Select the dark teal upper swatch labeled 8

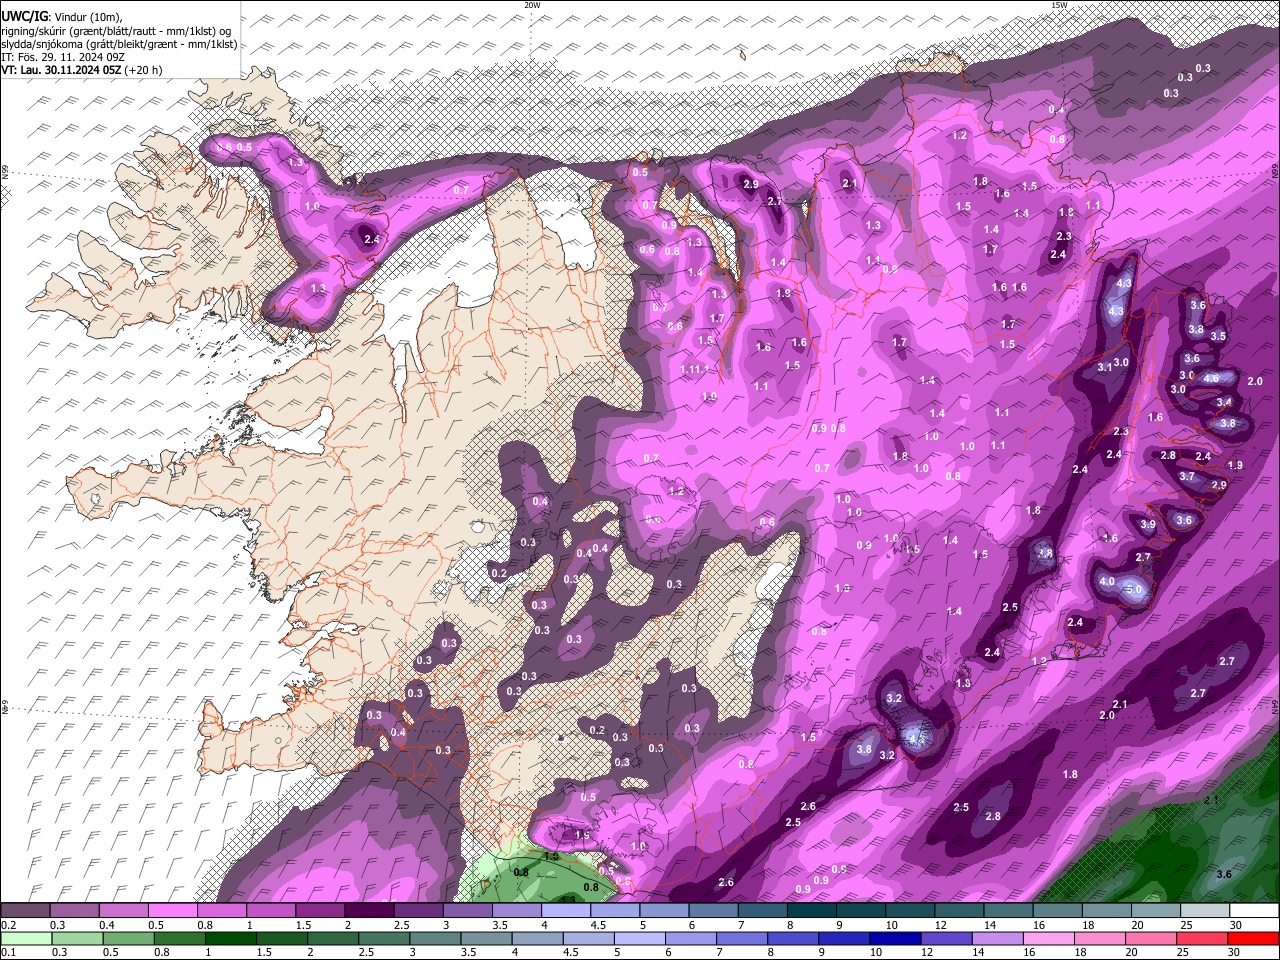tap(812, 911)
